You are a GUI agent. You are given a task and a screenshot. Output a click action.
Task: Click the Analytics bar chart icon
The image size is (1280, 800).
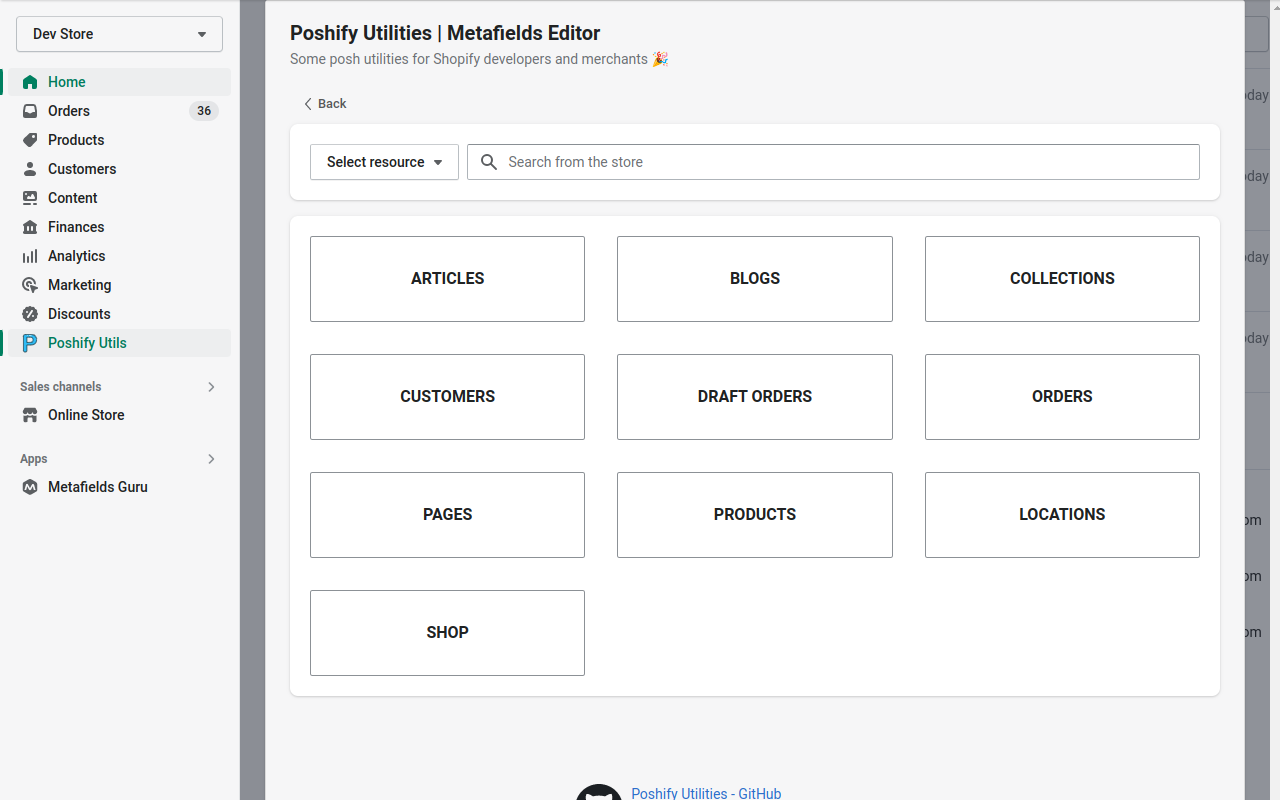tap(30, 256)
